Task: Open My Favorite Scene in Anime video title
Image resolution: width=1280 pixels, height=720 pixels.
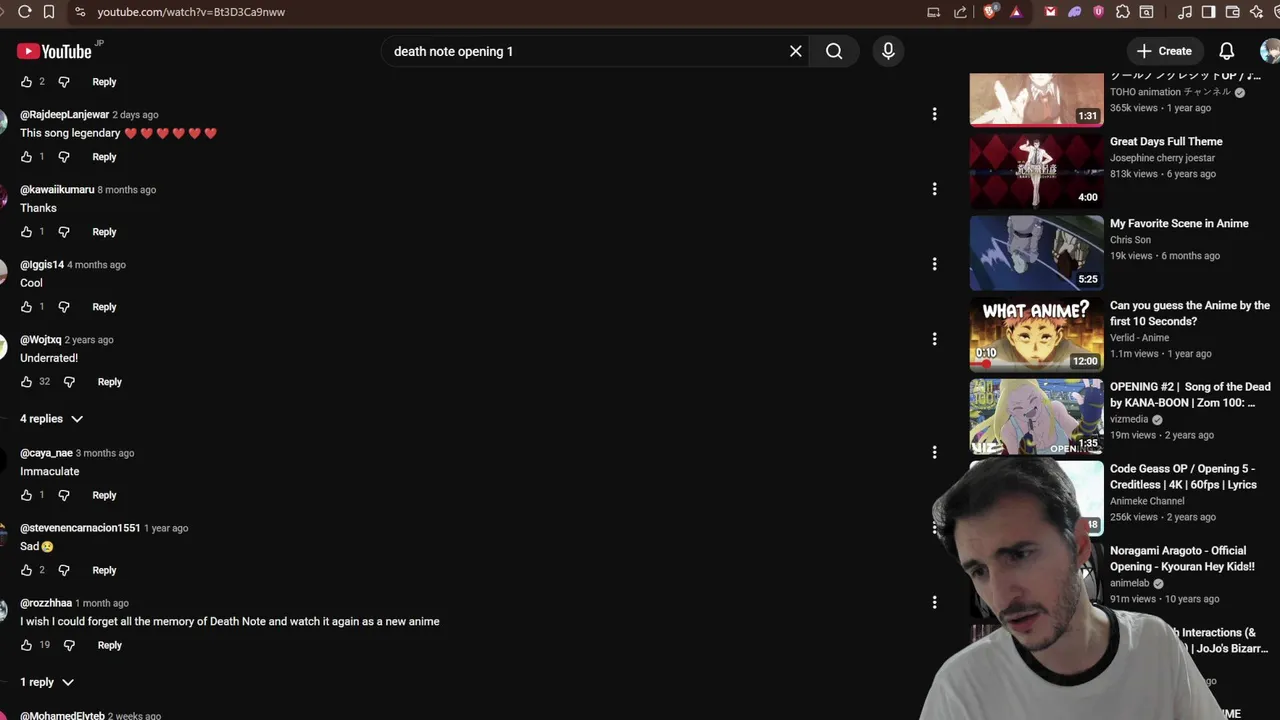Action: pyautogui.click(x=1179, y=224)
